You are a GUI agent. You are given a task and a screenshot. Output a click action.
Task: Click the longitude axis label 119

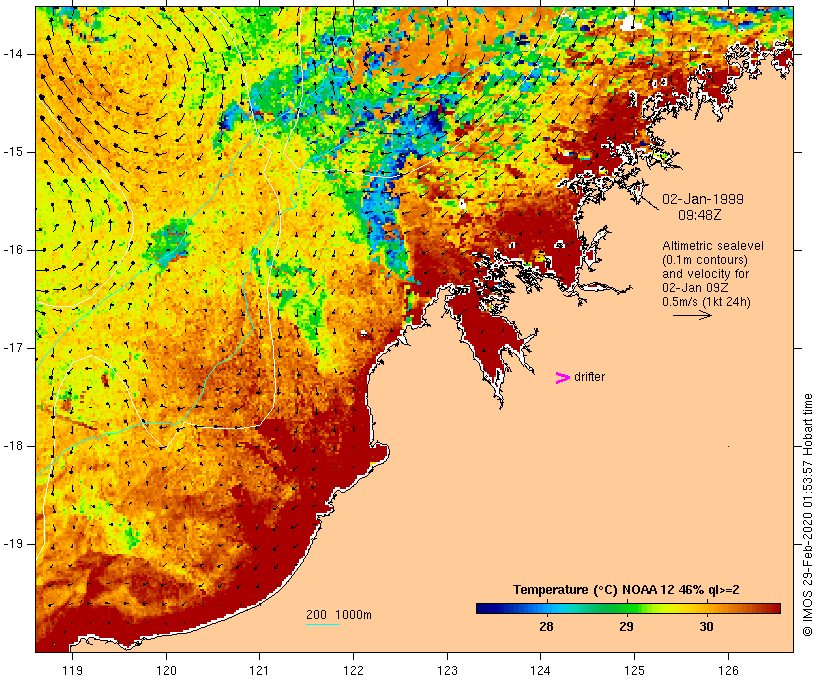tap(72, 670)
